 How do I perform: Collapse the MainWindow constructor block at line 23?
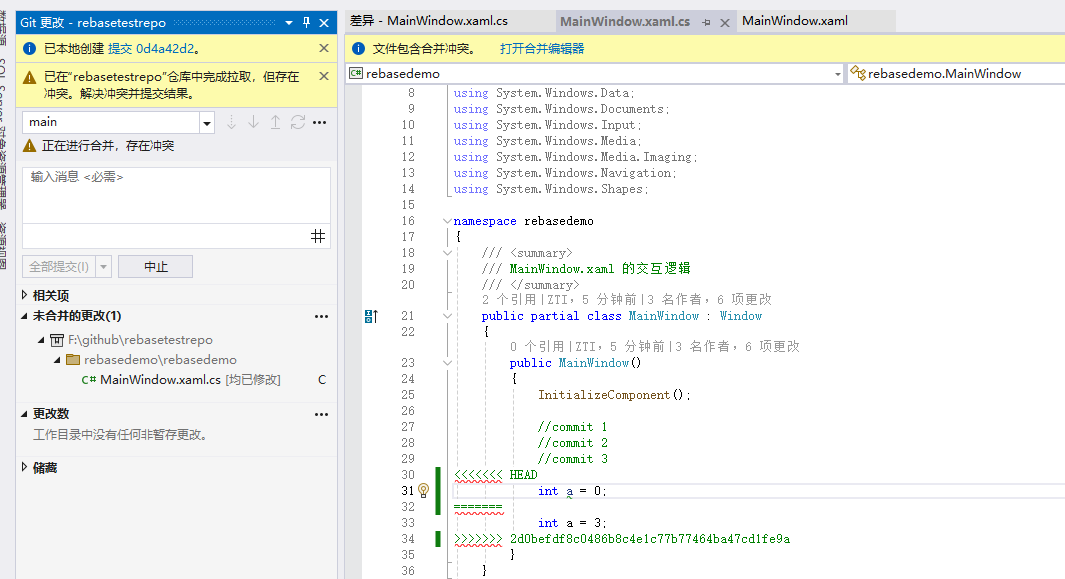[447, 363]
